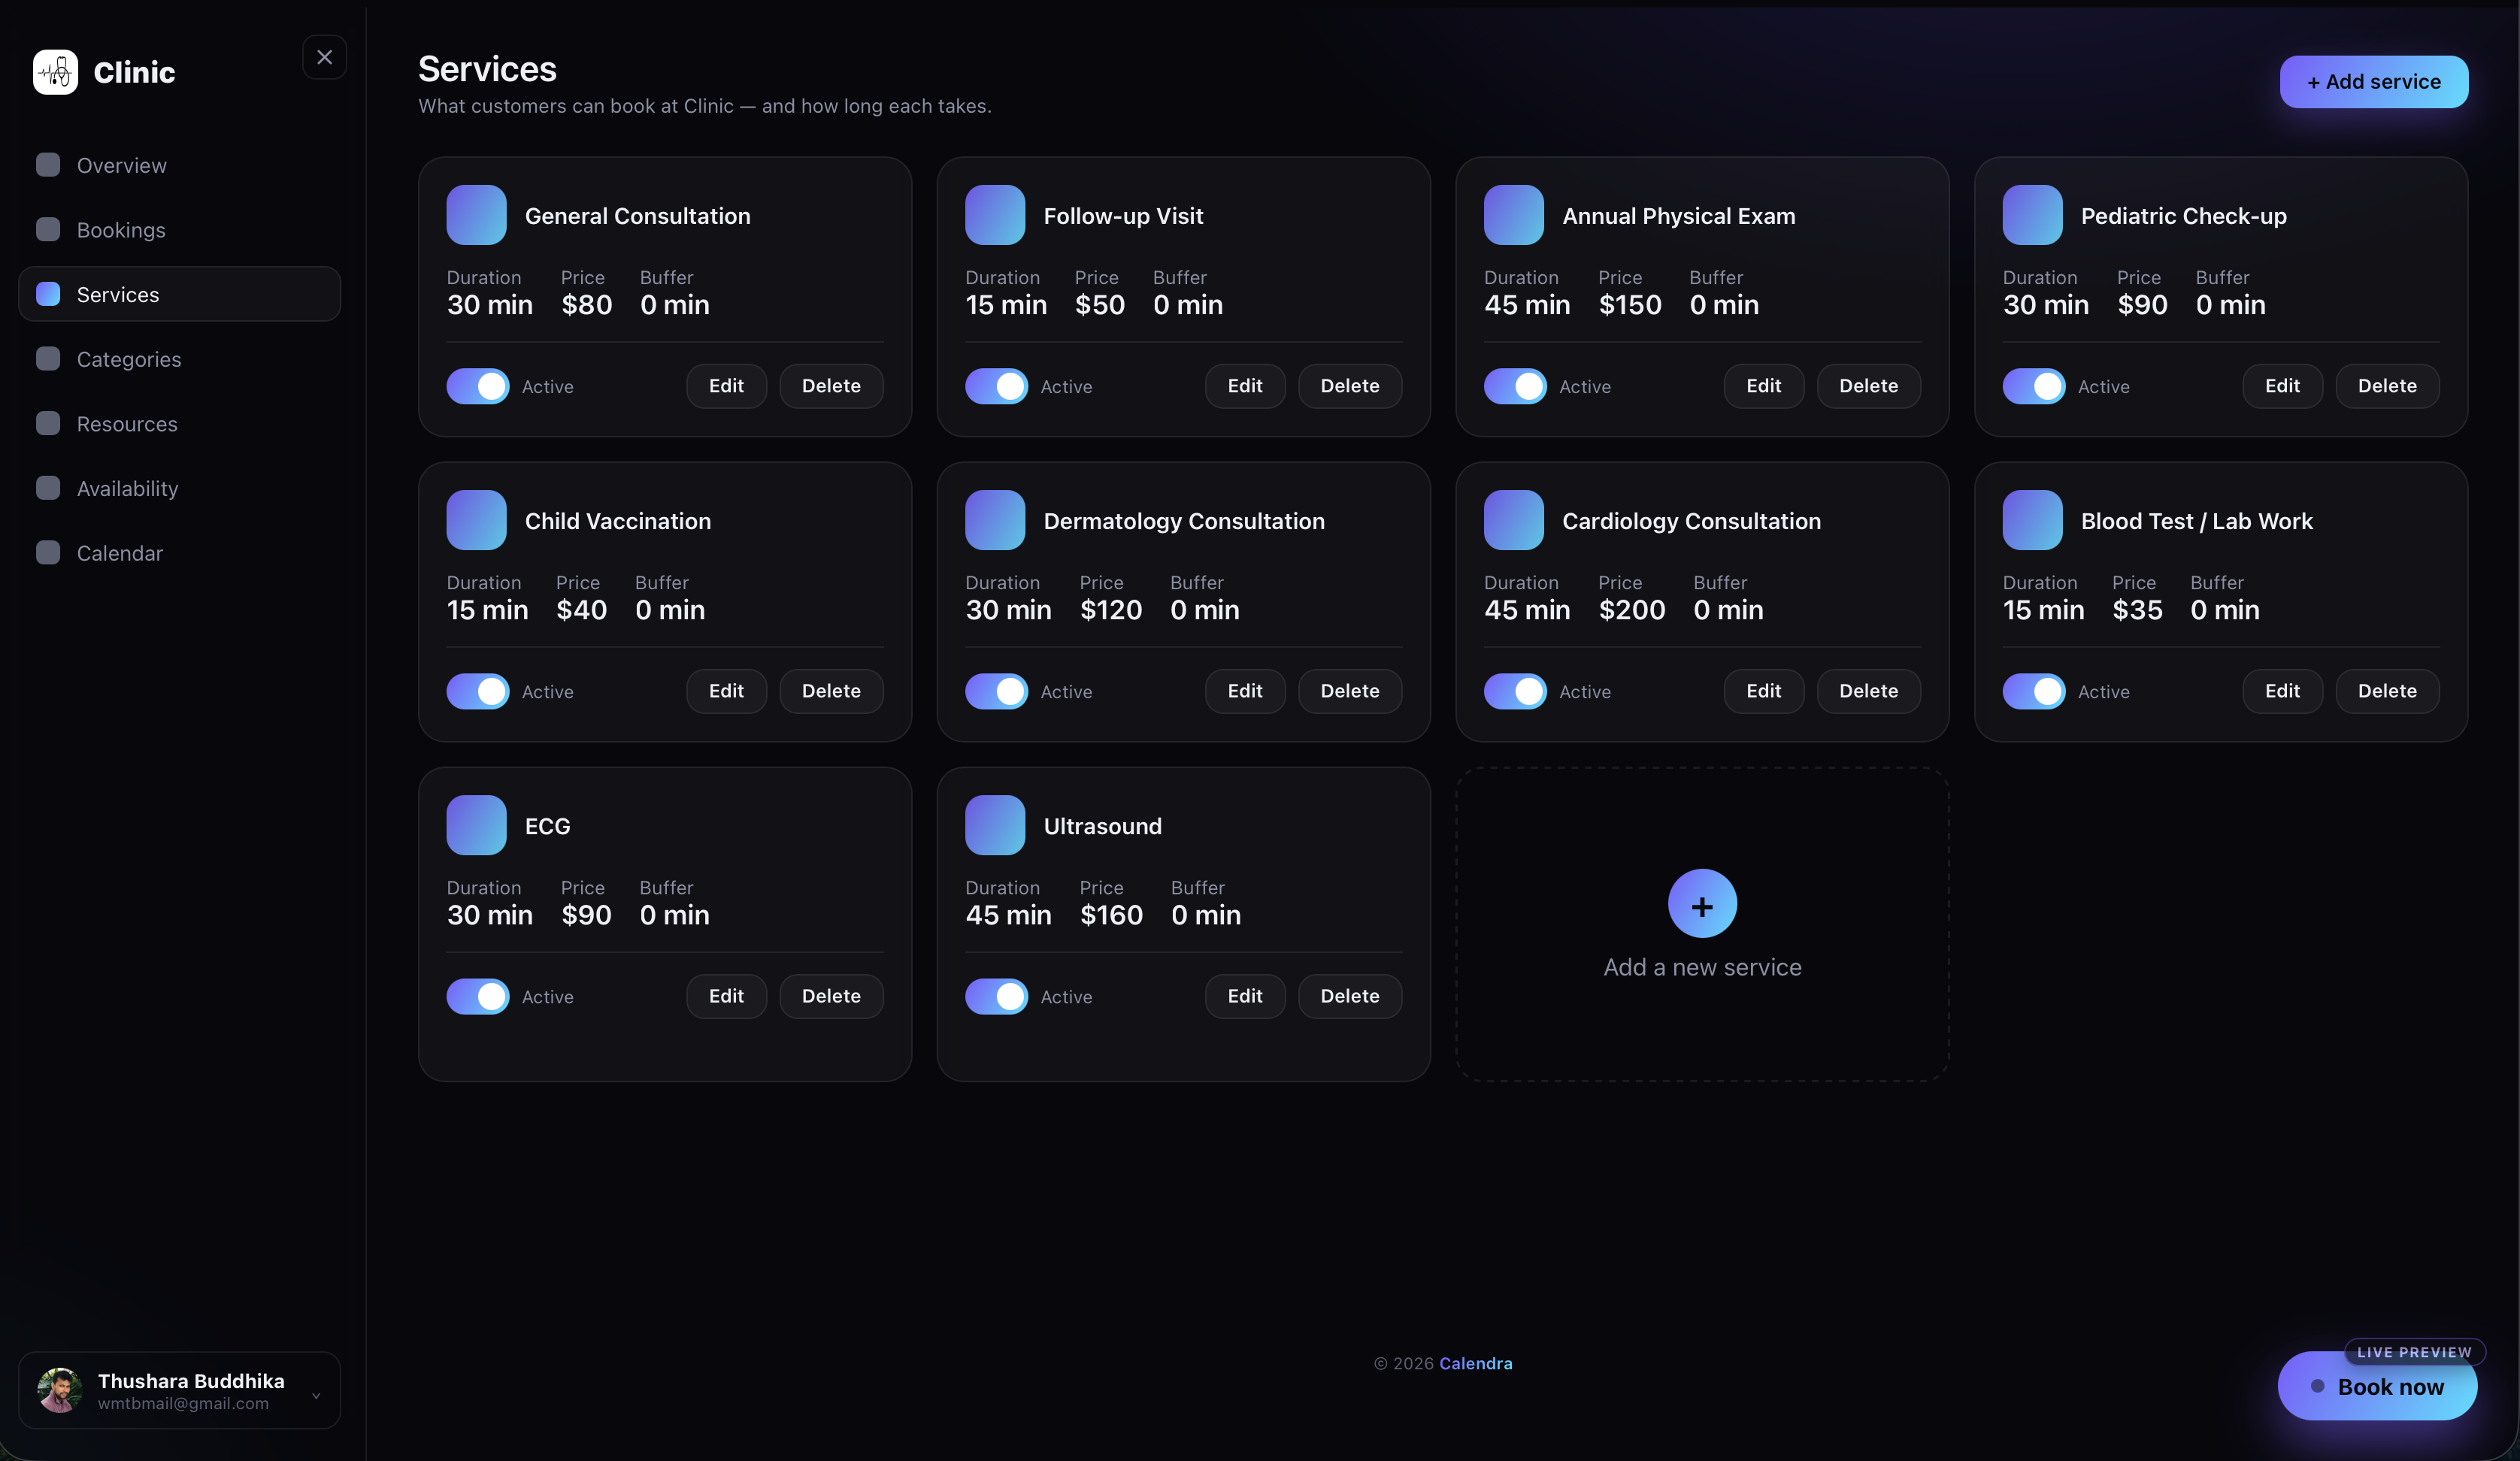Go to Bookings in the sidebar
Image resolution: width=2520 pixels, height=1461 pixels.
click(x=180, y=229)
